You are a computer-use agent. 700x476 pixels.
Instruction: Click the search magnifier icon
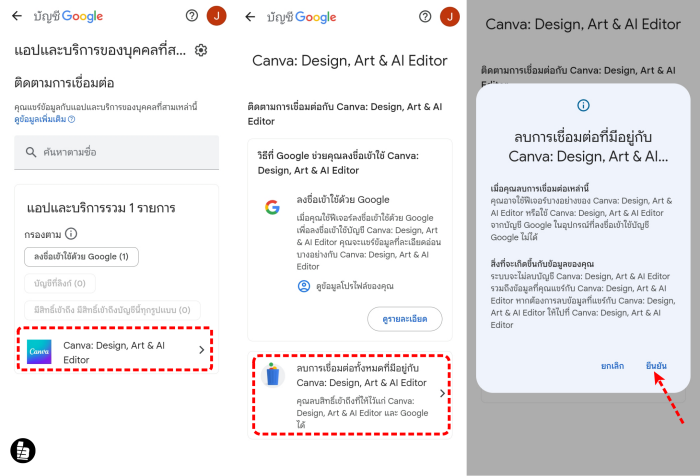click(31, 152)
